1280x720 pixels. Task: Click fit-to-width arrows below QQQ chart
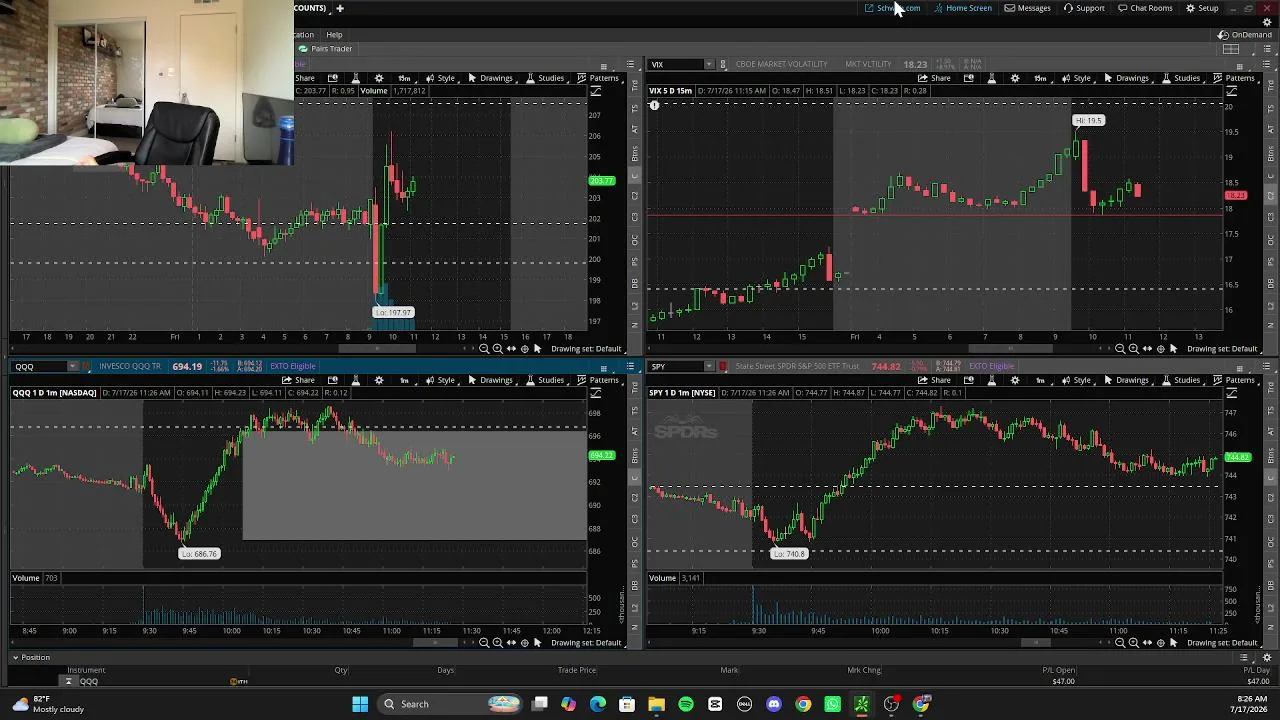(x=511, y=643)
